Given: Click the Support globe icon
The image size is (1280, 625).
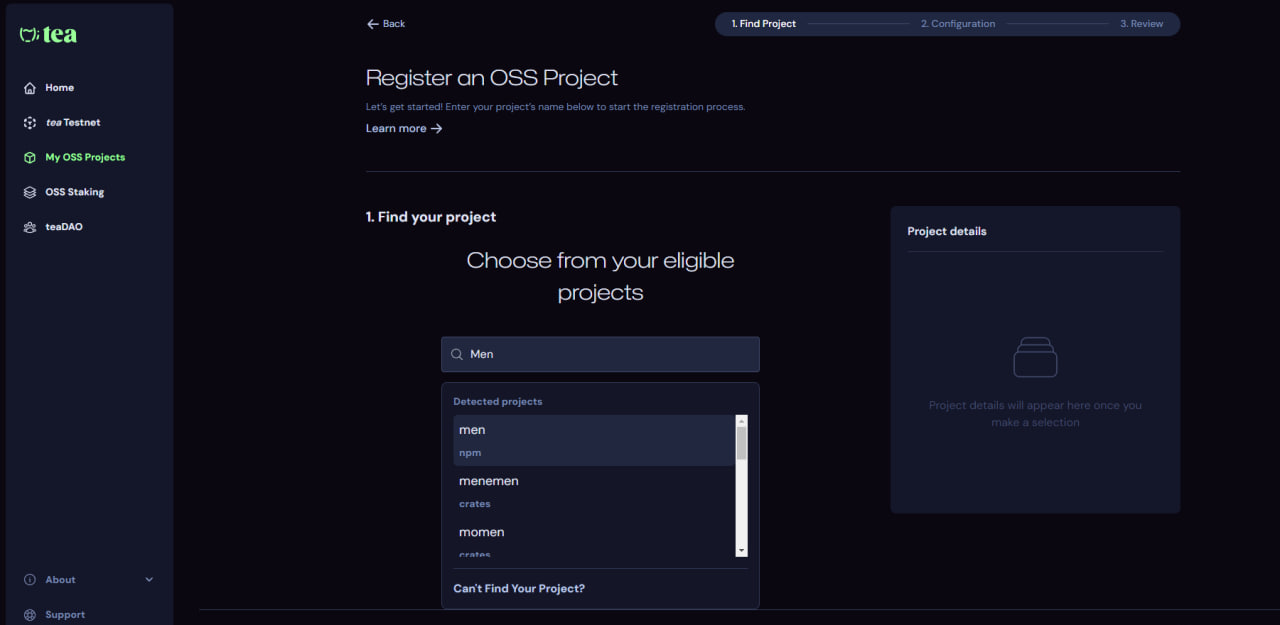Looking at the screenshot, I should click(30, 615).
